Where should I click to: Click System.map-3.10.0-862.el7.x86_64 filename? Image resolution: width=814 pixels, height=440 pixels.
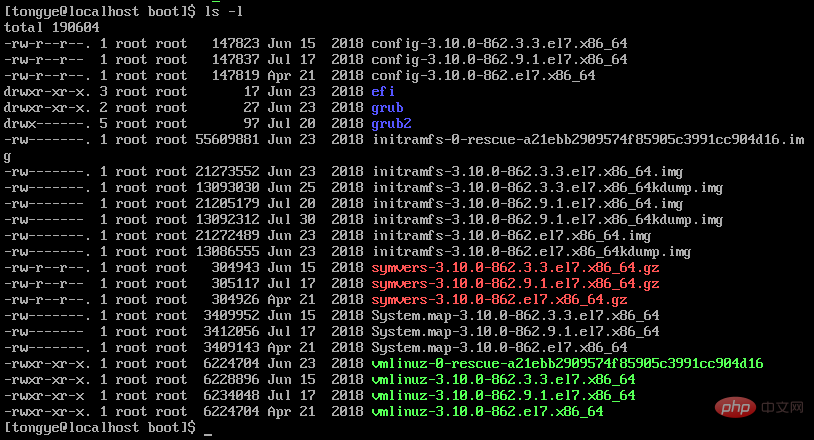[x=499, y=348]
